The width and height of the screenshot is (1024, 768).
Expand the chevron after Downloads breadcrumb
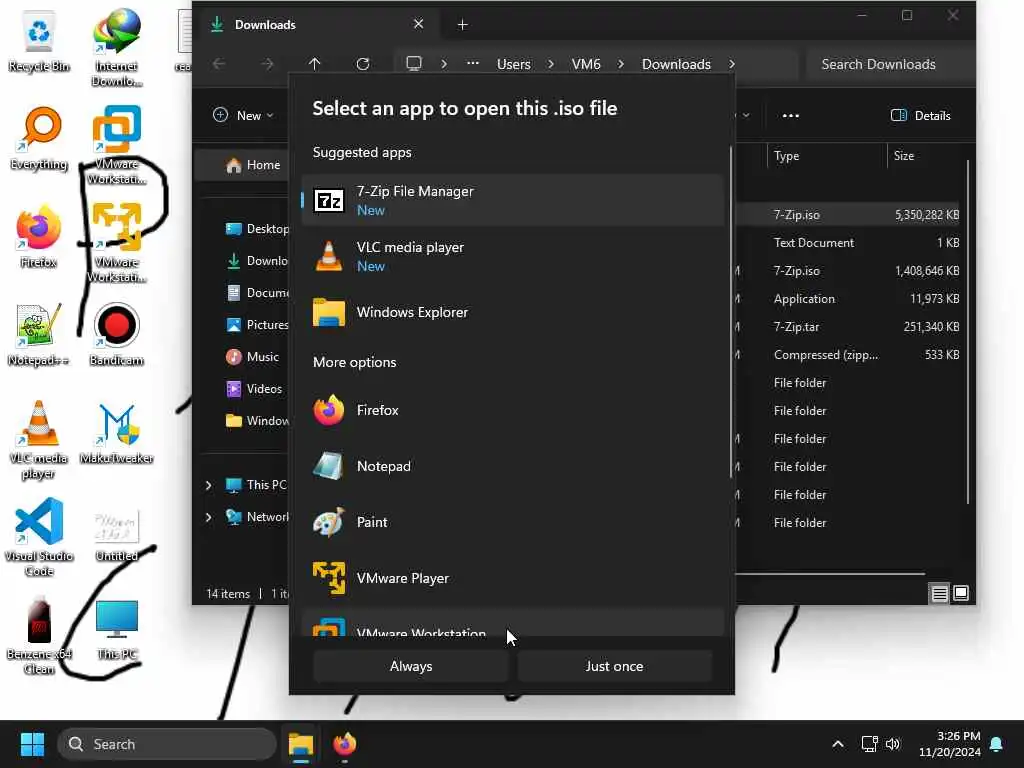pyautogui.click(x=731, y=64)
